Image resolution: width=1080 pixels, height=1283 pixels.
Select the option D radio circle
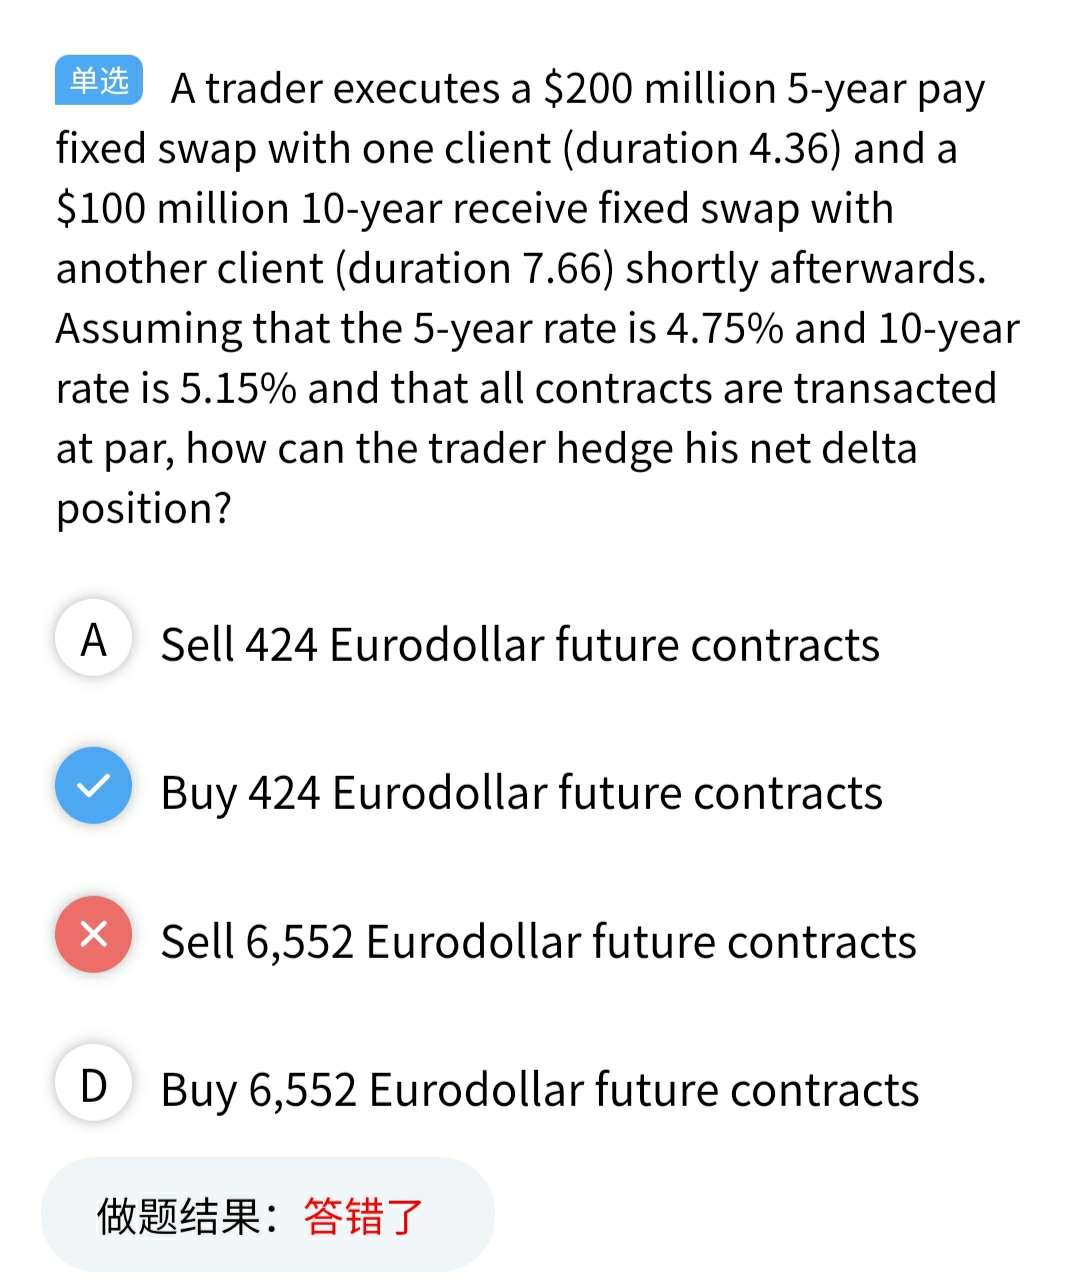(93, 1084)
